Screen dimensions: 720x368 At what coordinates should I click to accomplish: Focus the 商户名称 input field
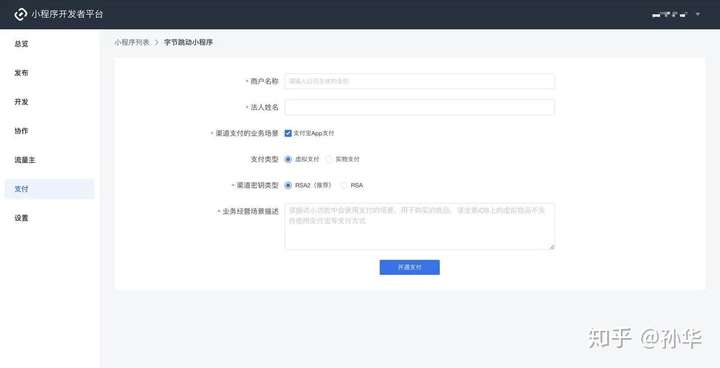pyautogui.click(x=420, y=81)
